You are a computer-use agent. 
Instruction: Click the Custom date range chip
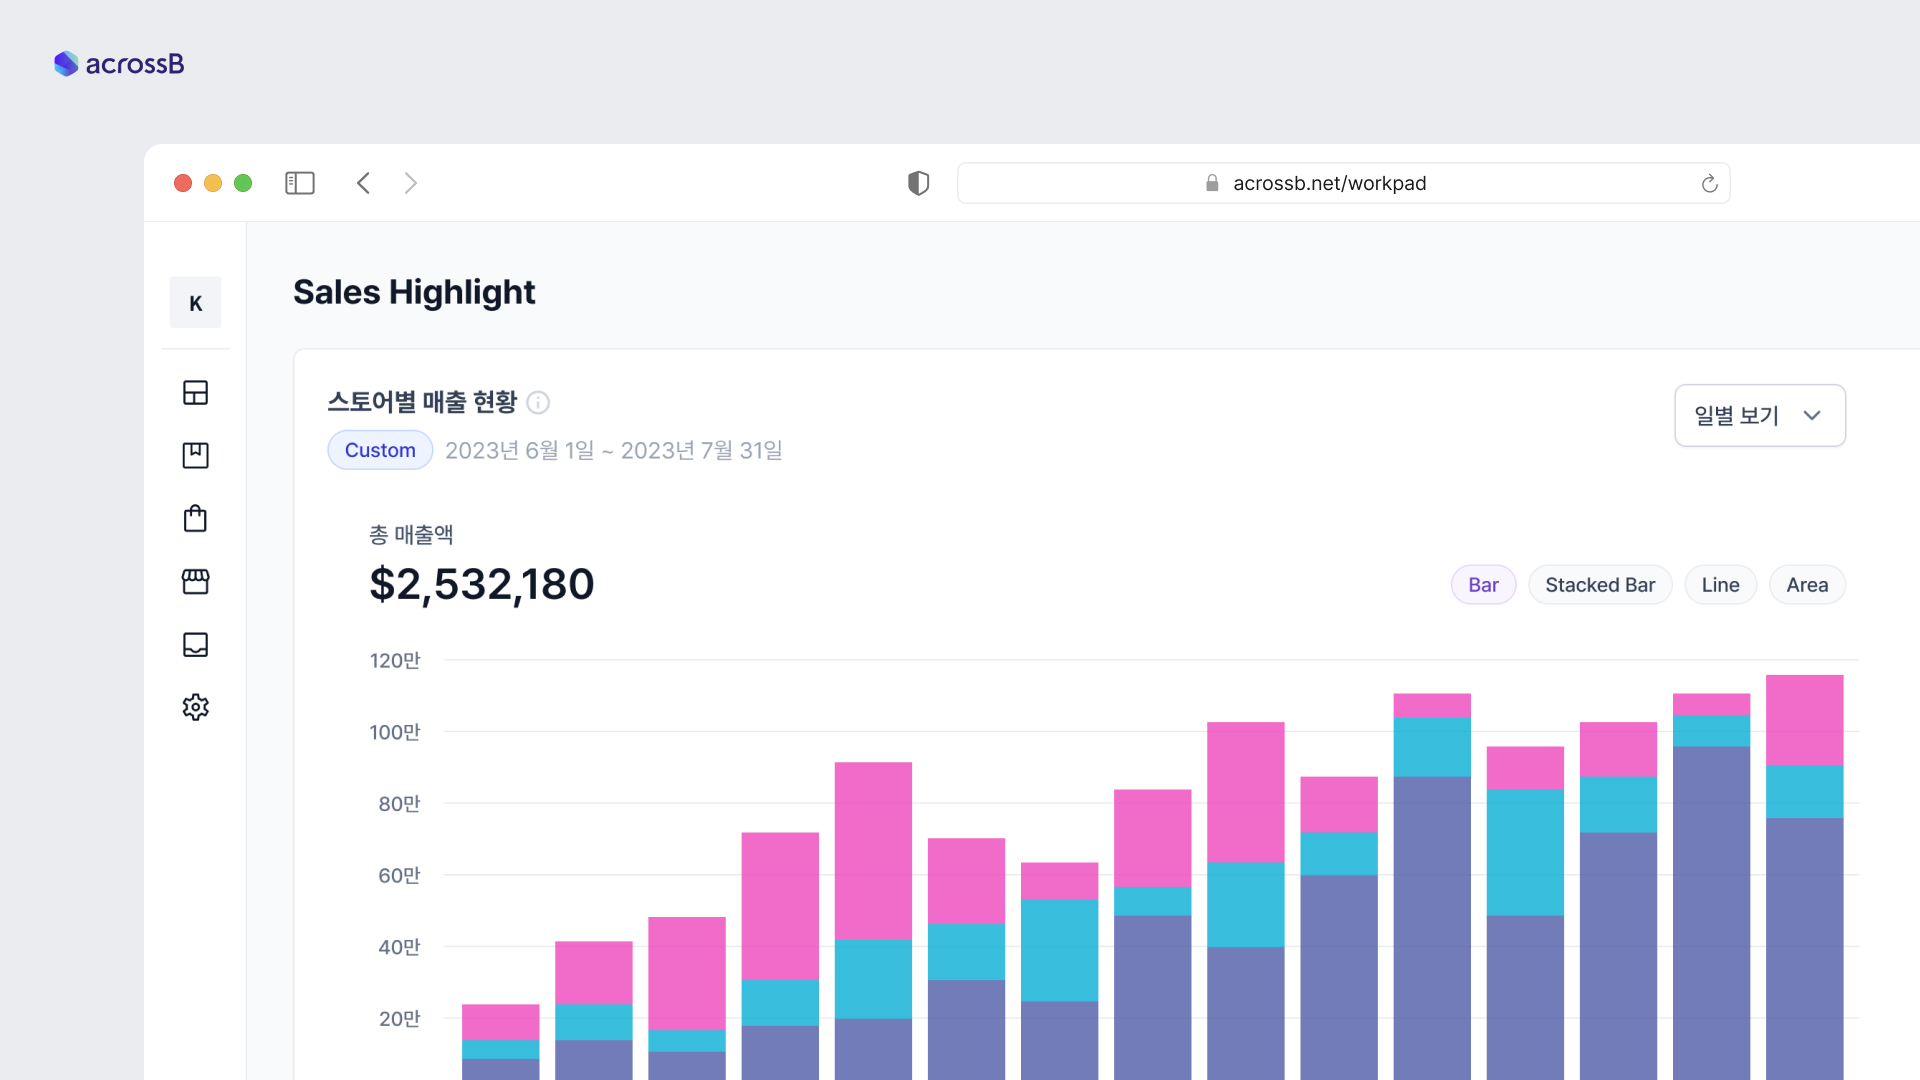pos(380,450)
